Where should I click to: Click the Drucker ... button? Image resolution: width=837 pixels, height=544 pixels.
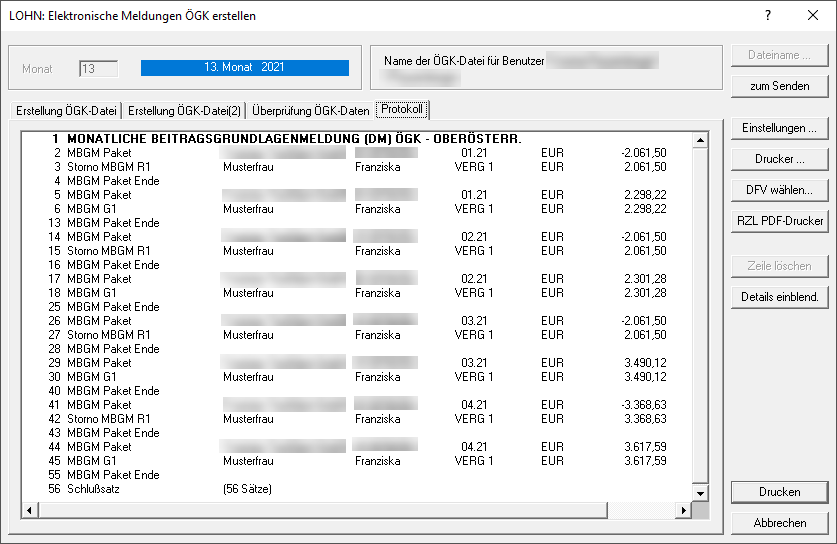(x=779, y=159)
